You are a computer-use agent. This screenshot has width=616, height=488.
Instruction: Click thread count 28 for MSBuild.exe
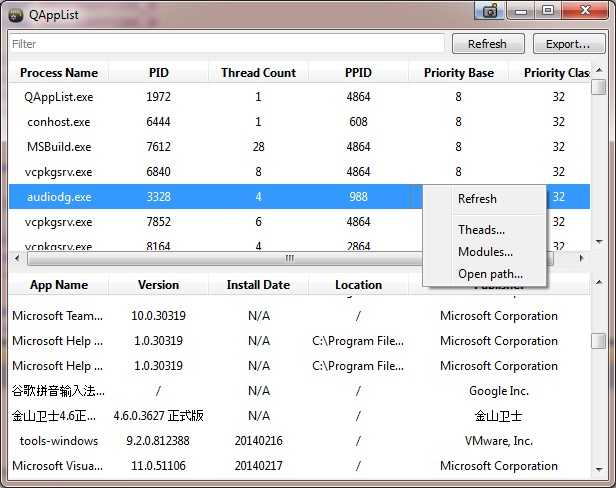click(258, 147)
